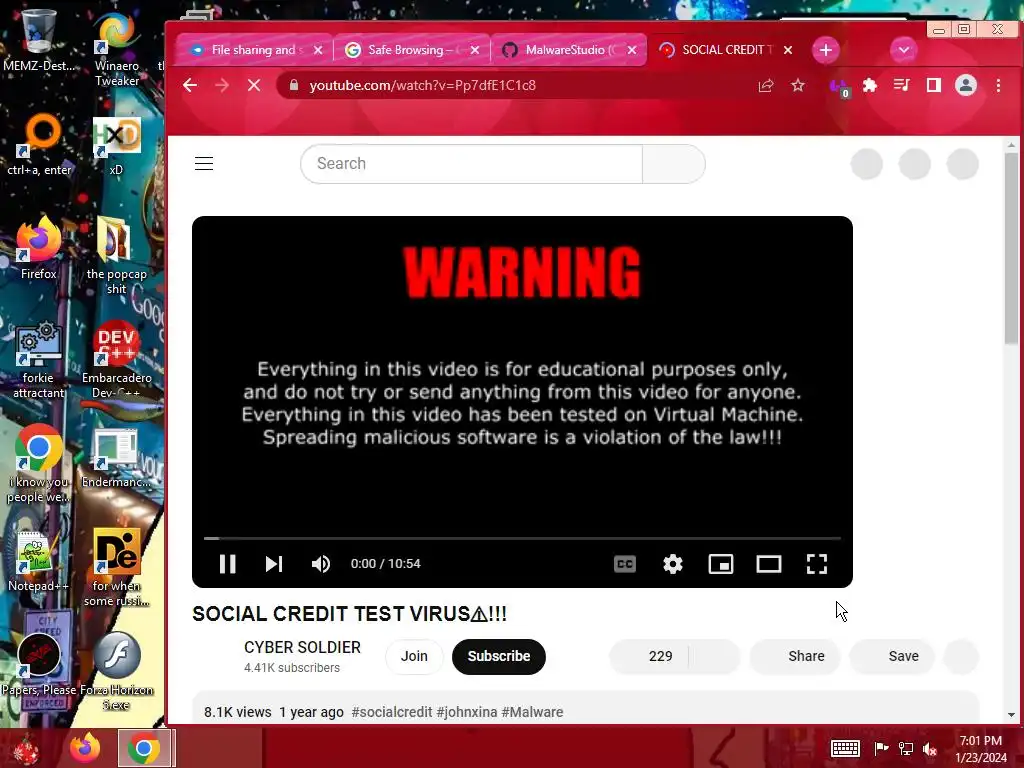
Task: Select Embarcadero Dev-C++ shortcut
Action: pyautogui.click(x=117, y=359)
